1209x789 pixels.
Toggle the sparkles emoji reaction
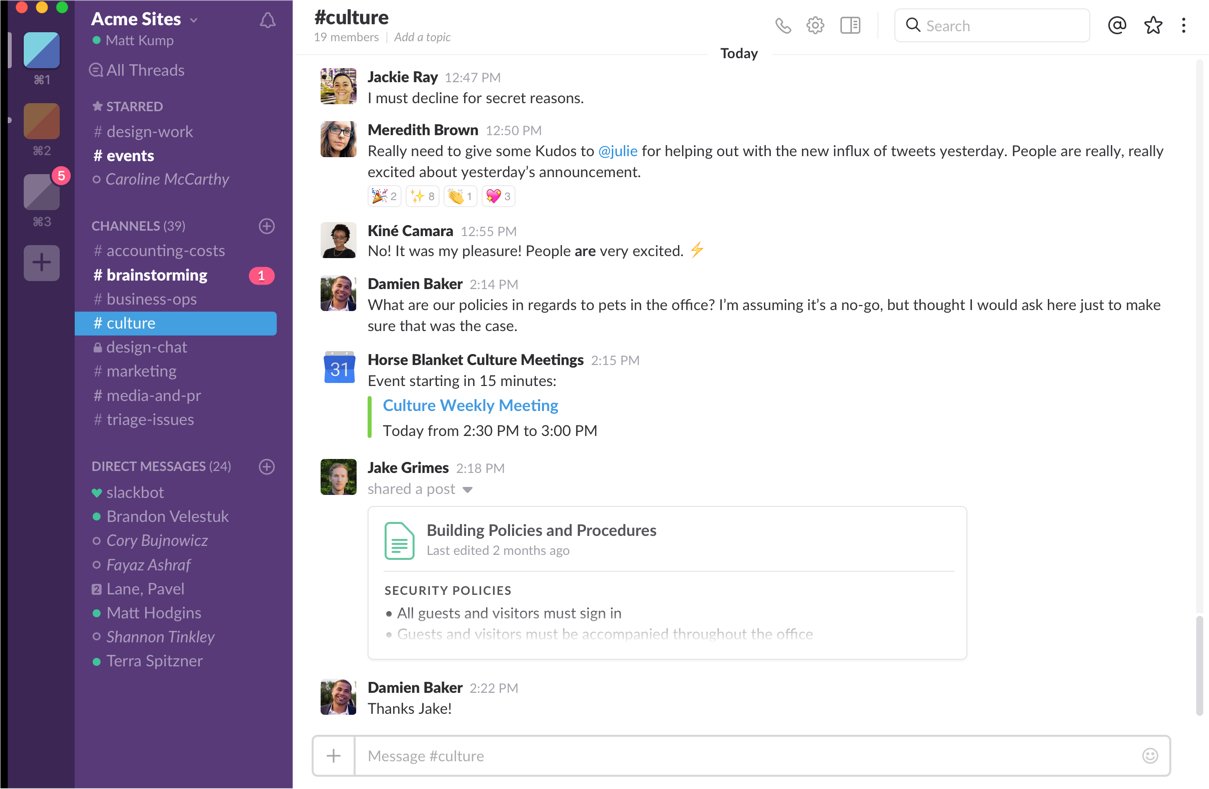pyautogui.click(x=421, y=195)
